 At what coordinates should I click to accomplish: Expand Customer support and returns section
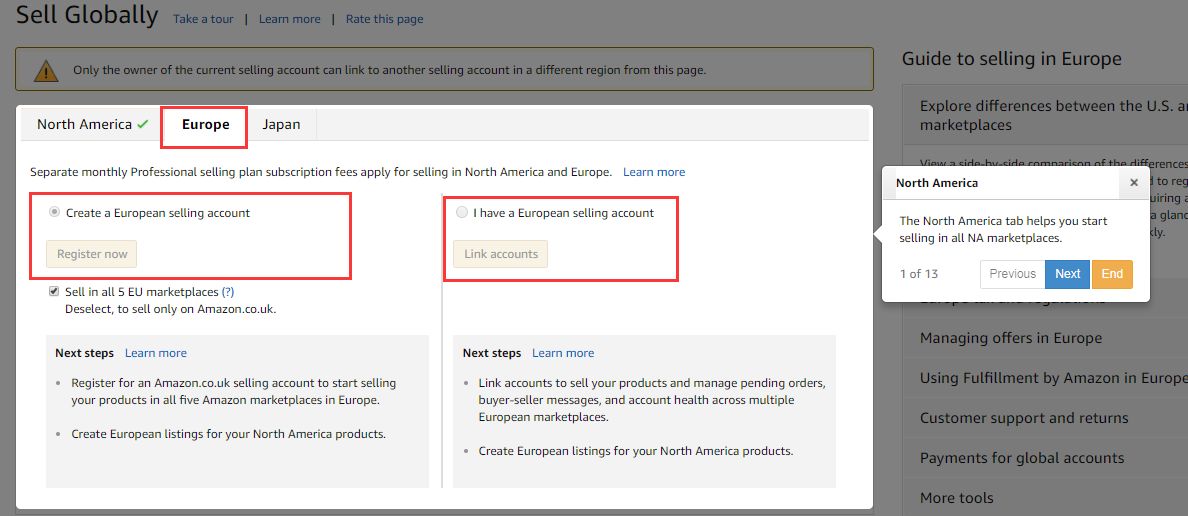(1045, 418)
